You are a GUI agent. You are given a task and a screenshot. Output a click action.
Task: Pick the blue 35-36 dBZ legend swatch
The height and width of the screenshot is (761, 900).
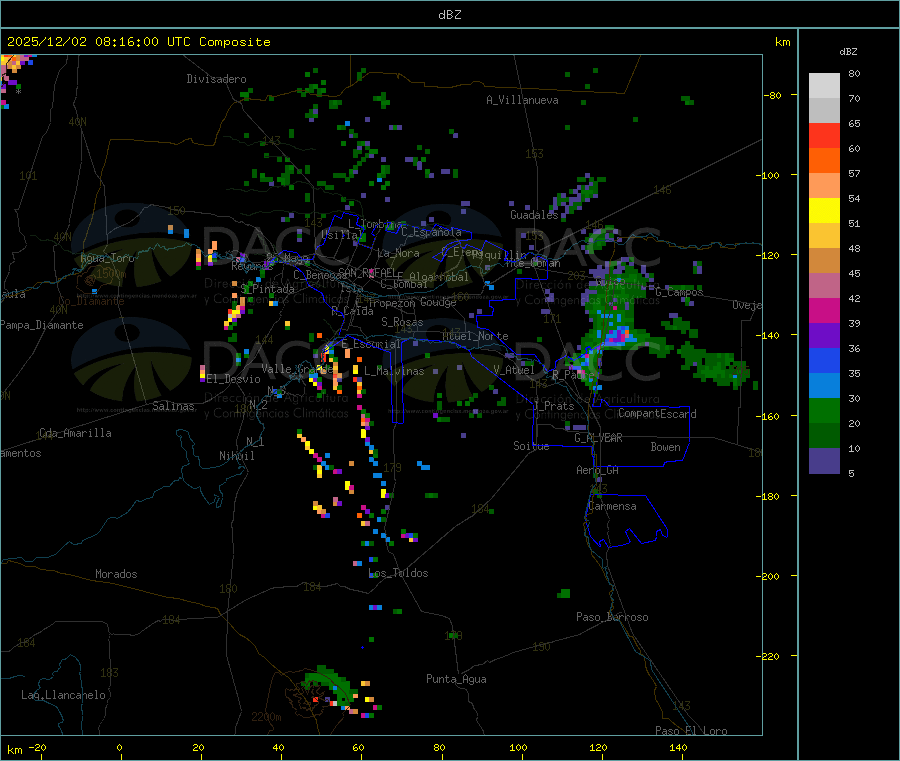coord(824,360)
